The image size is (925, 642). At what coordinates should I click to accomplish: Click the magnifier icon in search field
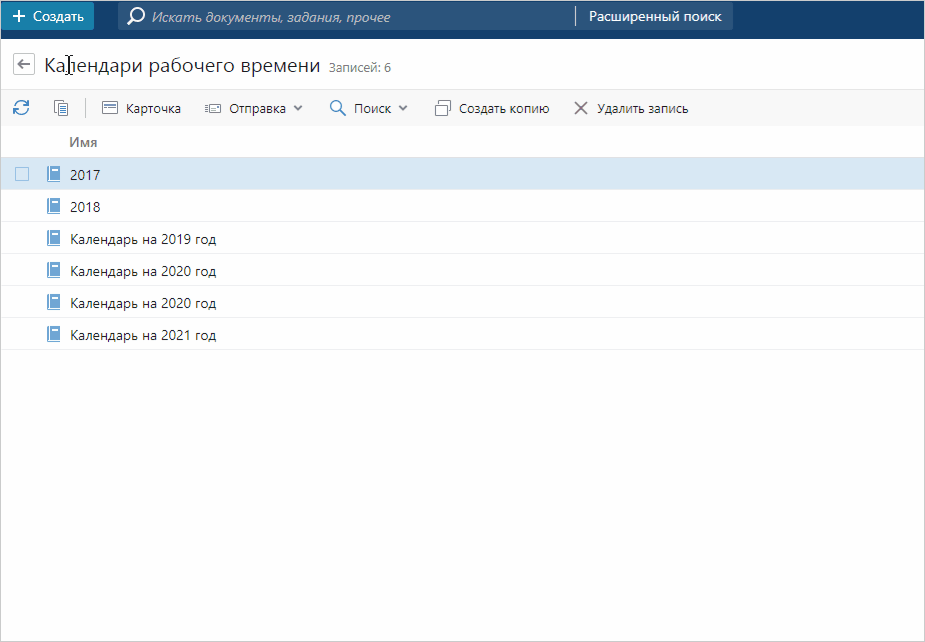(x=136, y=17)
